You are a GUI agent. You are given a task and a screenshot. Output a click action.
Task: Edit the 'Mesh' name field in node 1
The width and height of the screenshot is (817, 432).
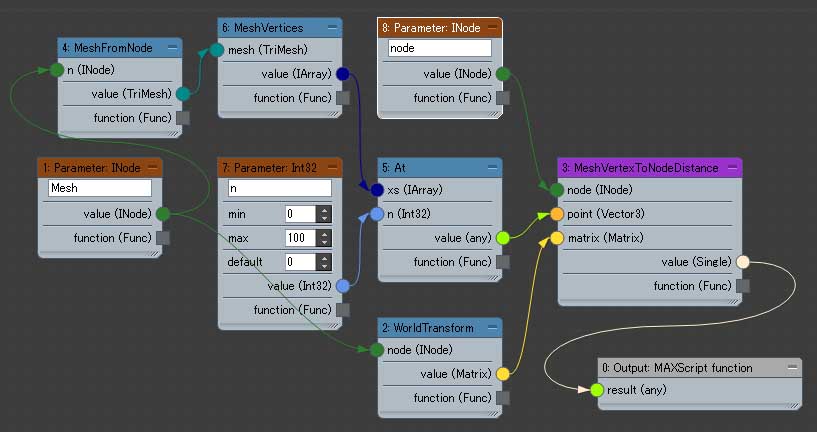click(x=100, y=188)
